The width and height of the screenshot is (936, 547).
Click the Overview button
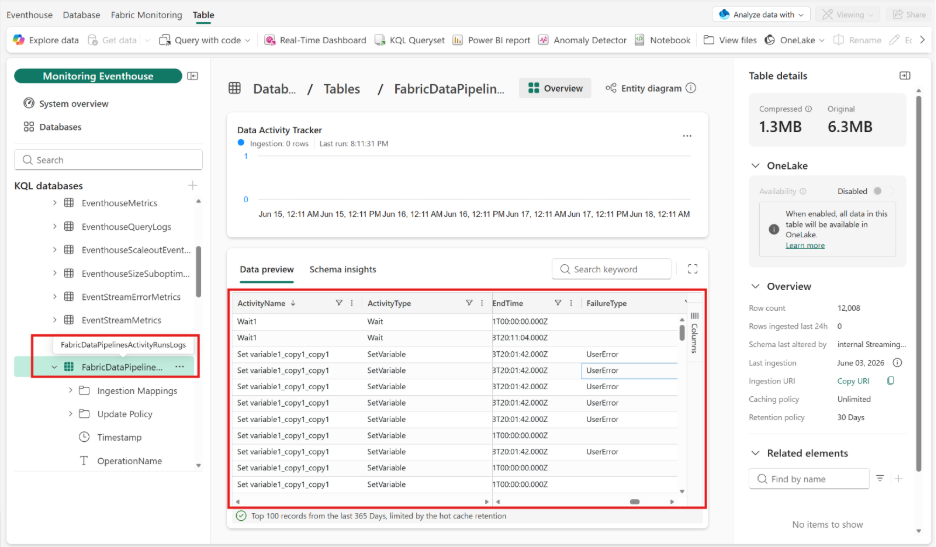(555, 88)
